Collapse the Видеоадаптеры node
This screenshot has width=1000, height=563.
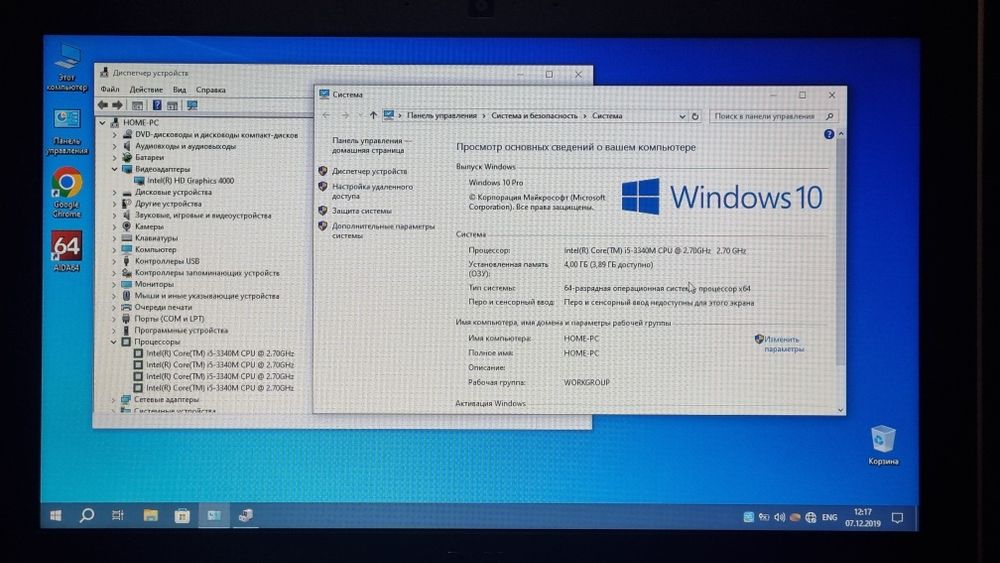coord(114,169)
